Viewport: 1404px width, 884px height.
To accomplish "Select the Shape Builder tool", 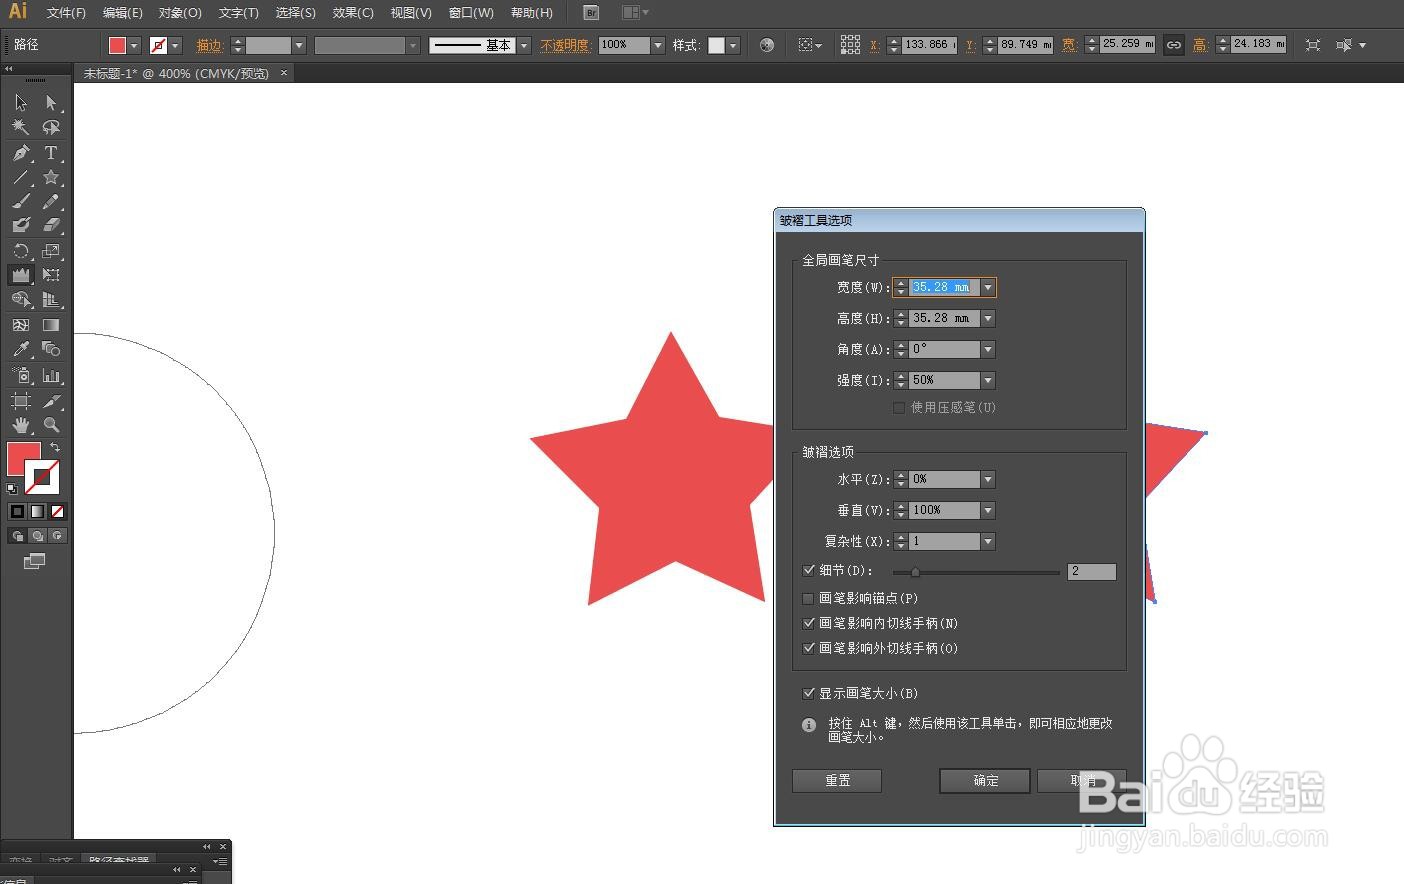I will tap(21, 299).
